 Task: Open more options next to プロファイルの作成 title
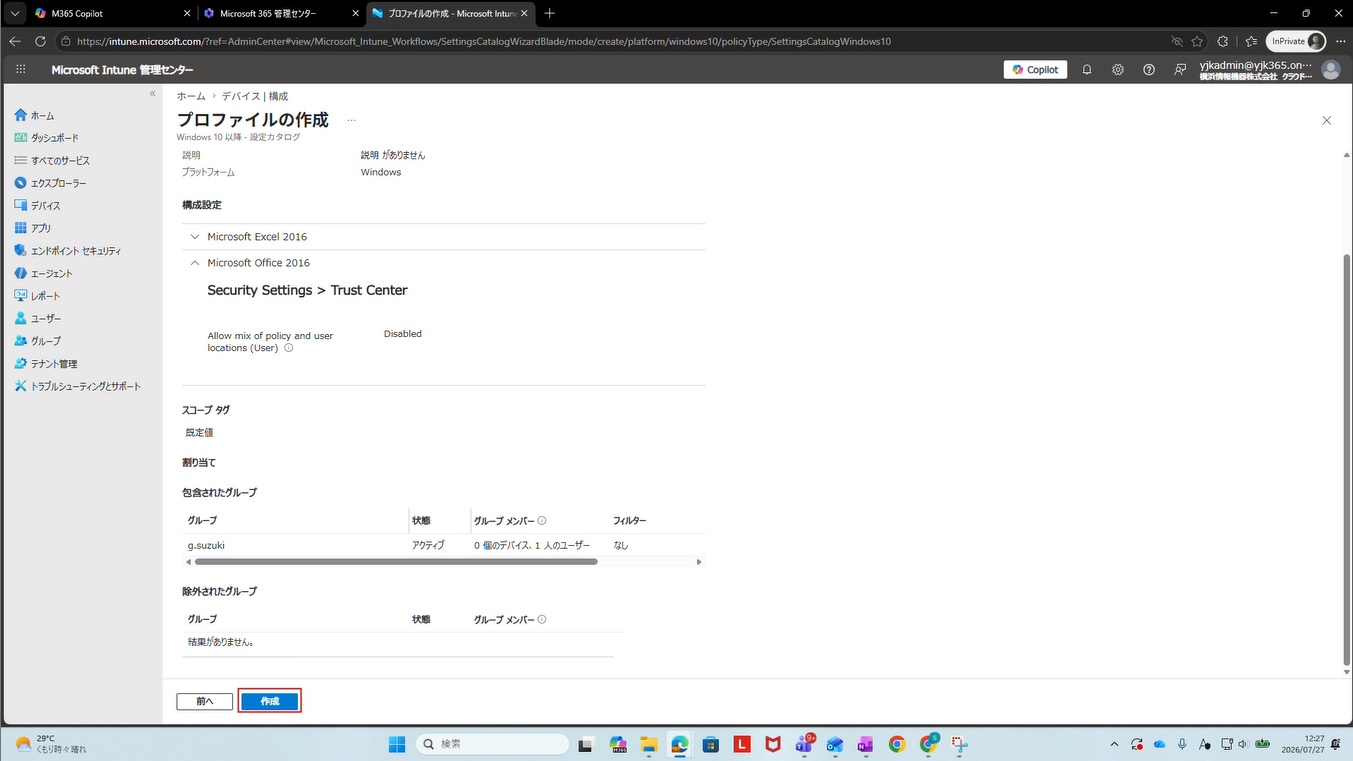(x=351, y=120)
